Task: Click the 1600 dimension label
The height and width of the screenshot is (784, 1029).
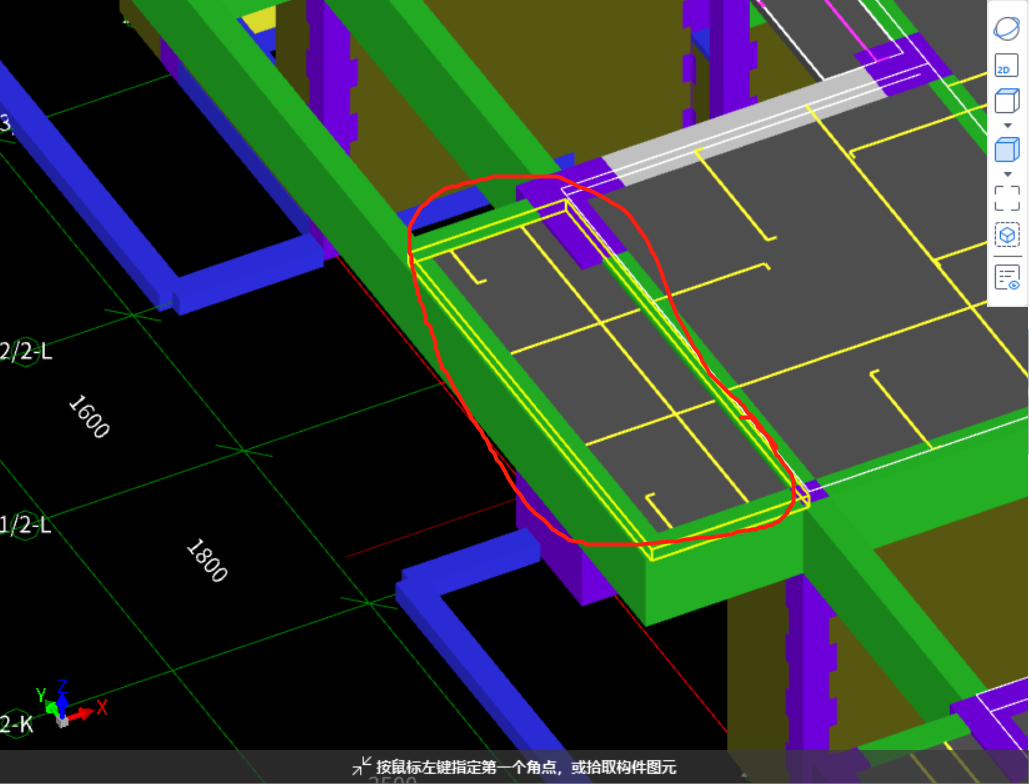Action: tap(88, 416)
